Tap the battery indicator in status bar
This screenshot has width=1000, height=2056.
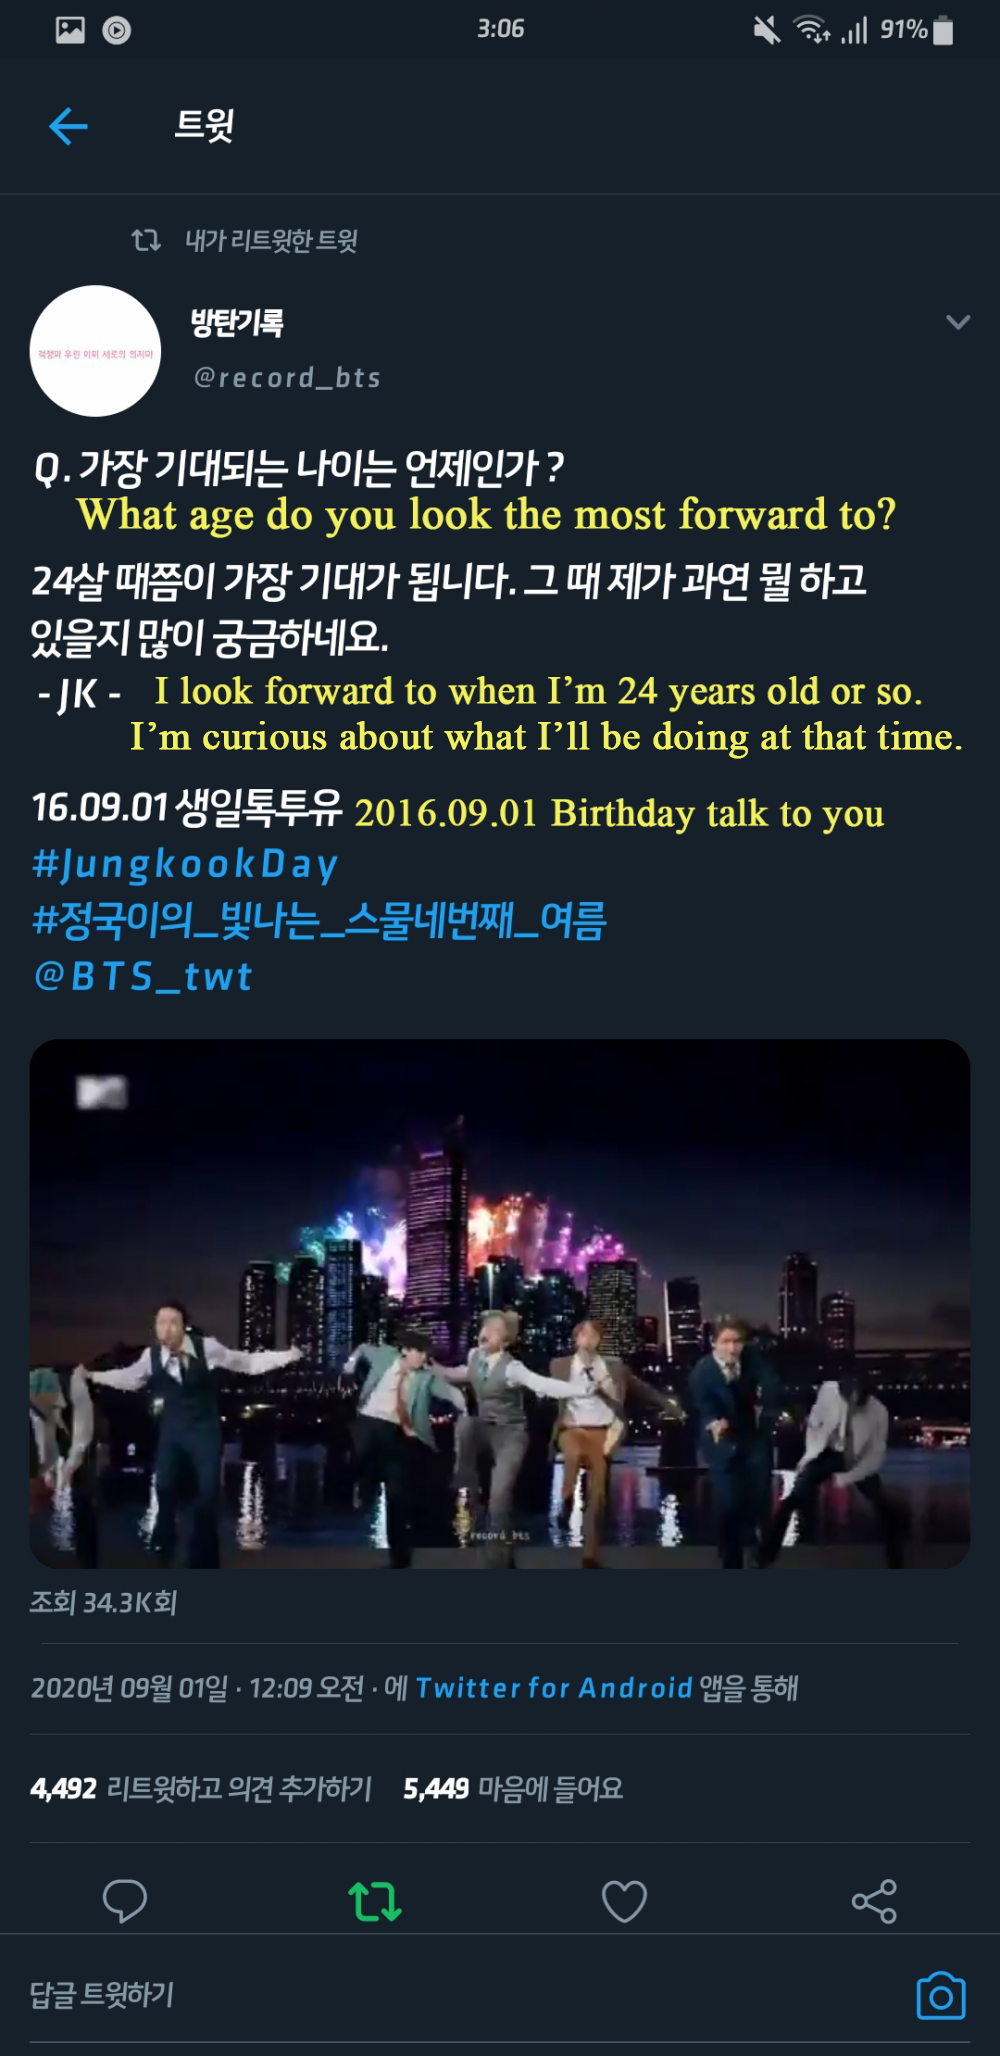(943, 30)
